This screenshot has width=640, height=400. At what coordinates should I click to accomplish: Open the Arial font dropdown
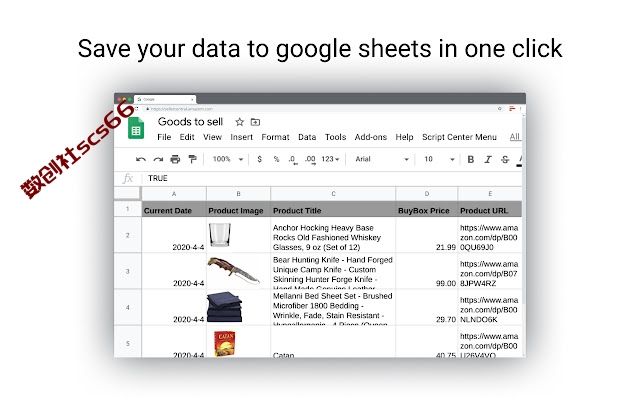tap(382, 159)
